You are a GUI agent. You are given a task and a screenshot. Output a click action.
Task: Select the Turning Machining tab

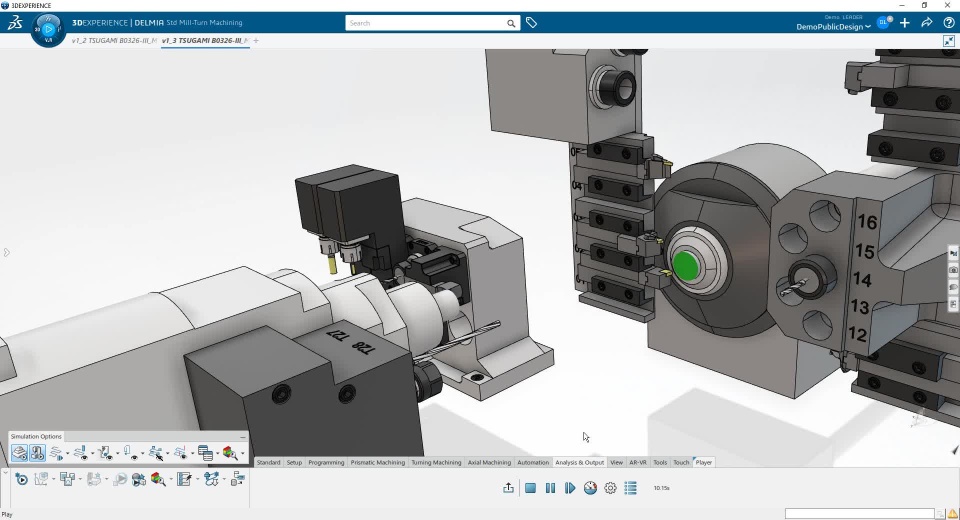pyautogui.click(x=436, y=462)
